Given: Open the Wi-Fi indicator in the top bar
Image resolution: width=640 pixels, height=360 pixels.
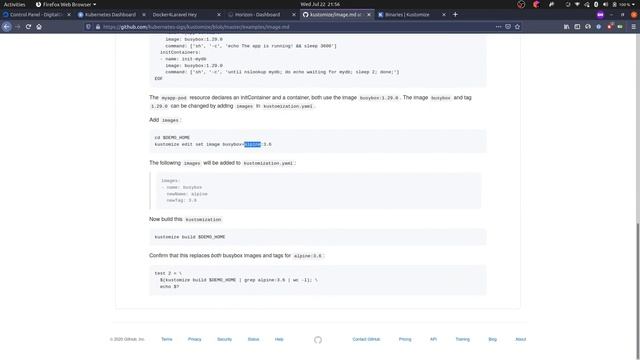Looking at the screenshot, I should pyautogui.click(x=577, y=4).
